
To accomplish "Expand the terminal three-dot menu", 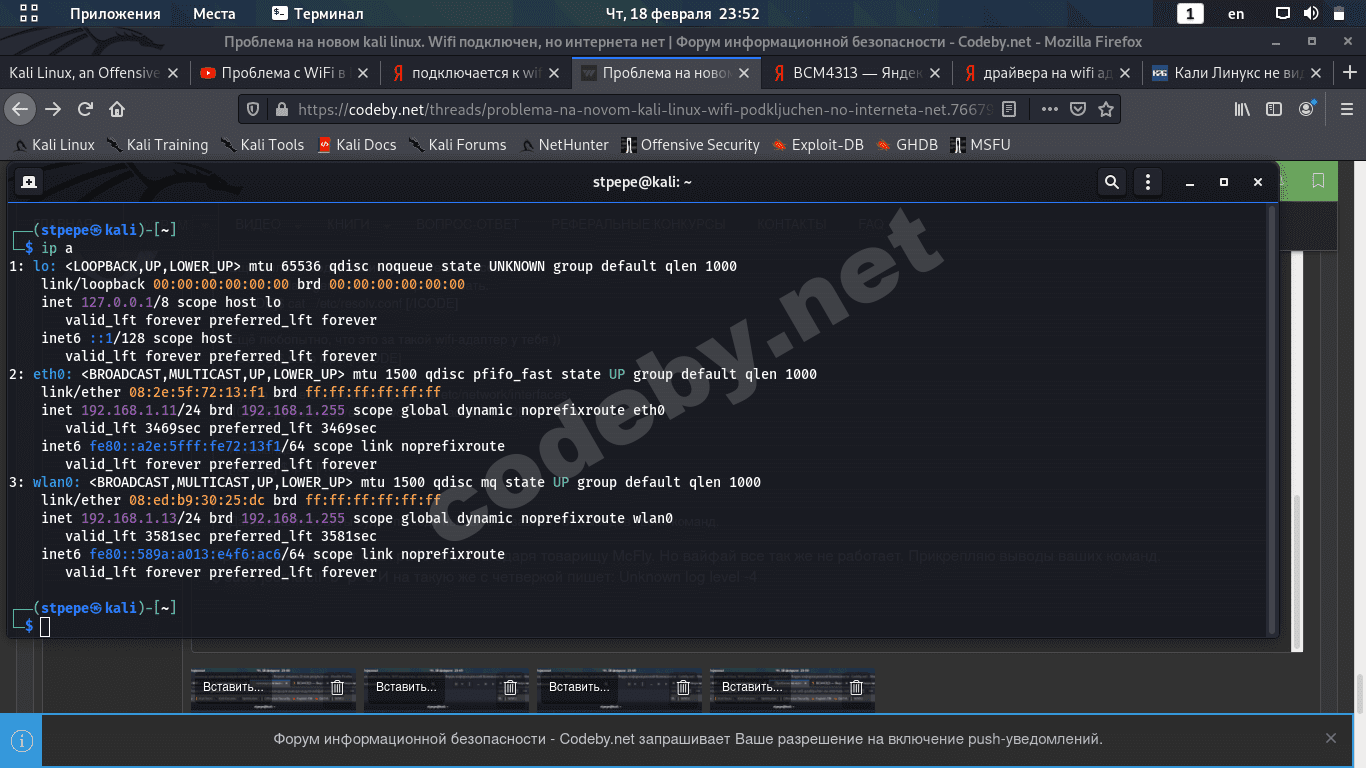I will [1148, 182].
